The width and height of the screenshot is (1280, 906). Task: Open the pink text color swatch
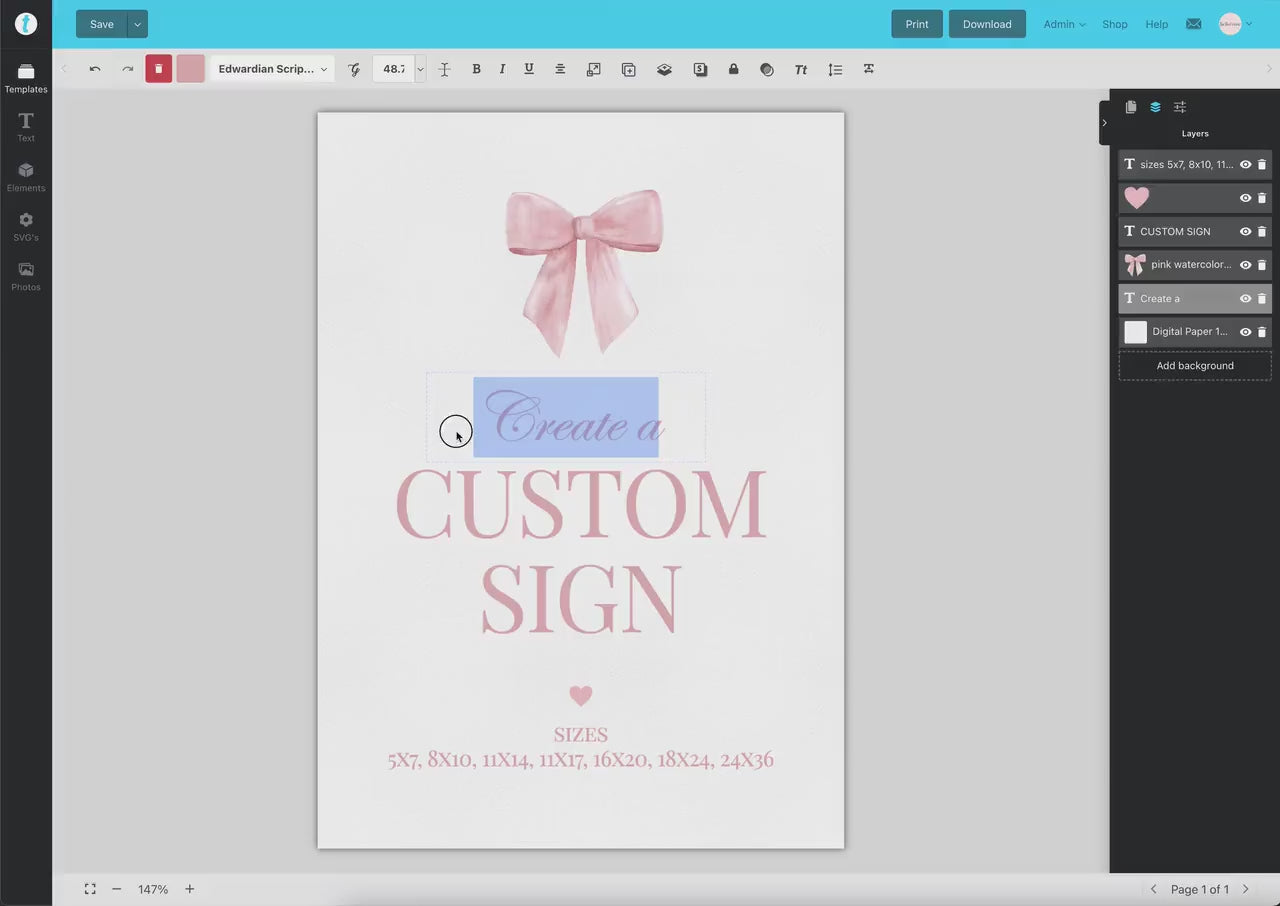pyautogui.click(x=190, y=69)
